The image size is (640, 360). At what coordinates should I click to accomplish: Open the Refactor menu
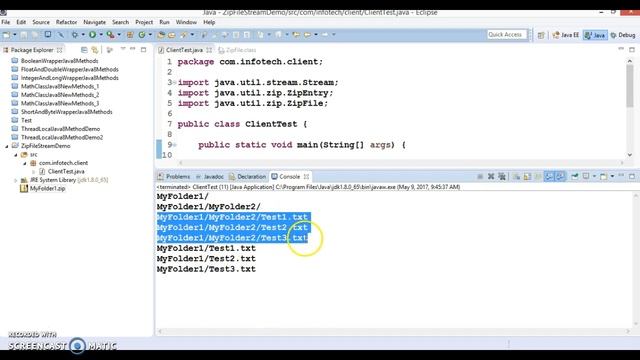coord(67,22)
